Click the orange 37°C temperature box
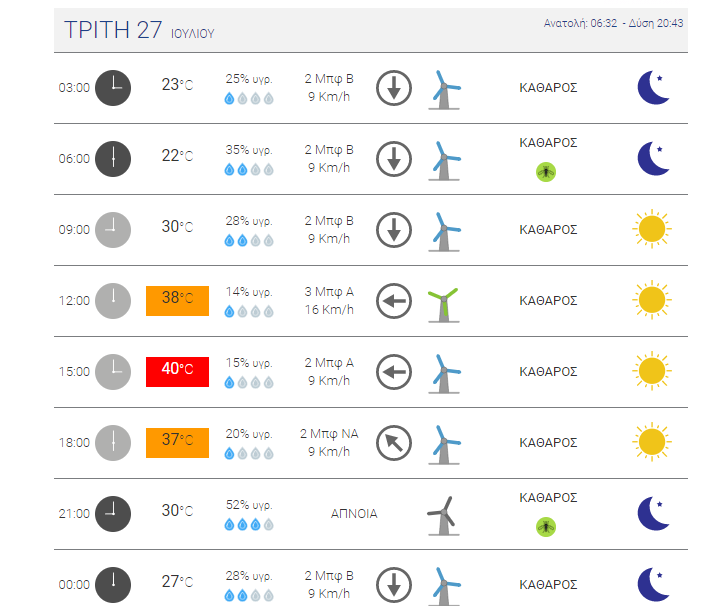 pos(177,442)
